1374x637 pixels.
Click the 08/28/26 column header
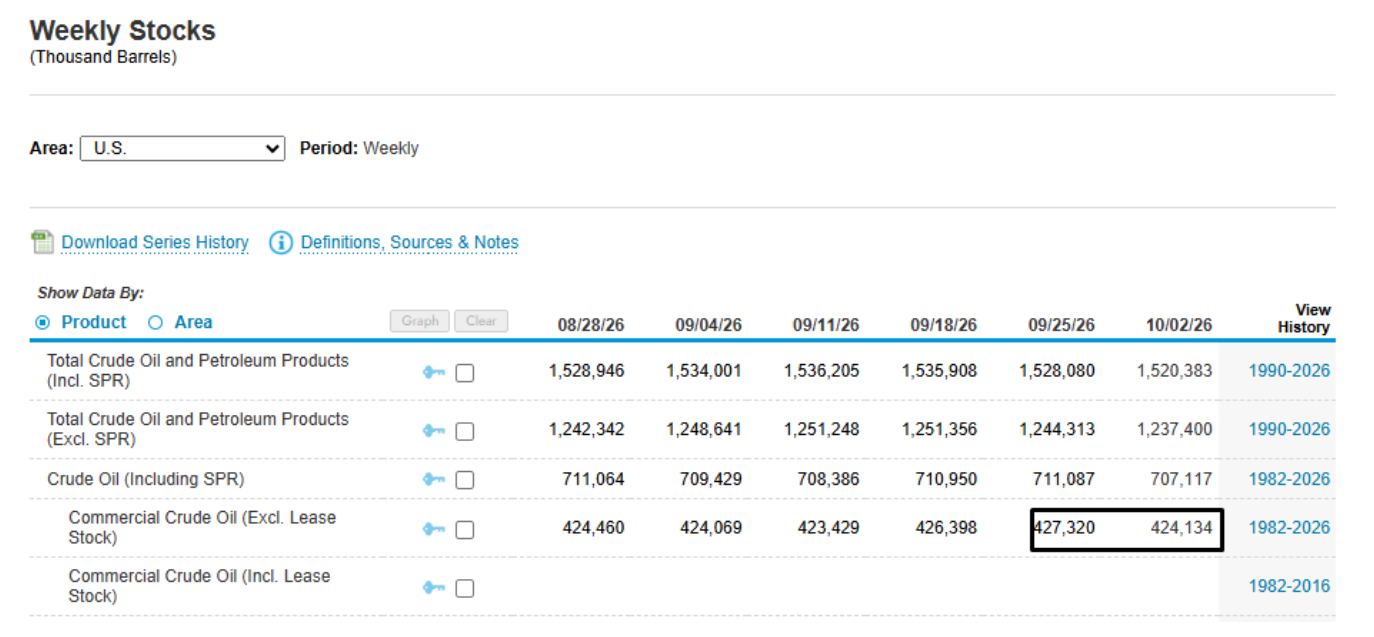pos(591,325)
